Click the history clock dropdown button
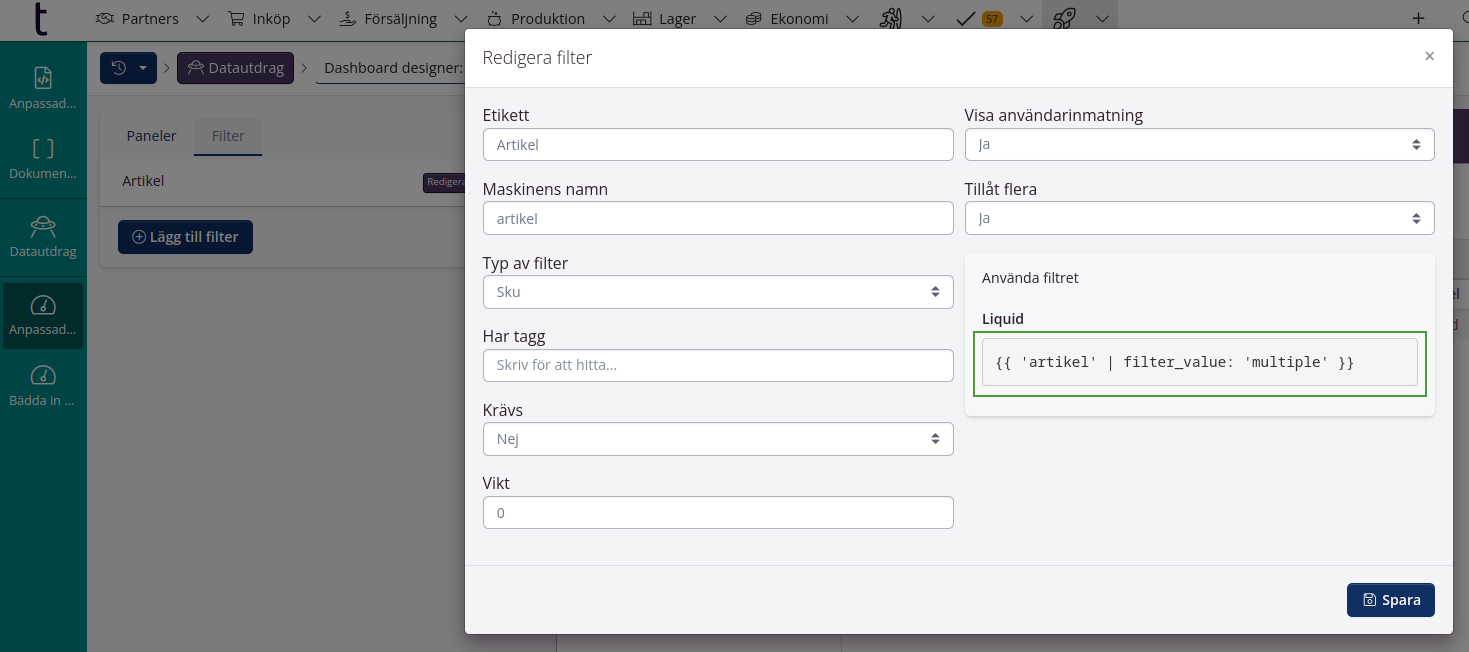Image resolution: width=1469 pixels, height=652 pixels. click(128, 68)
